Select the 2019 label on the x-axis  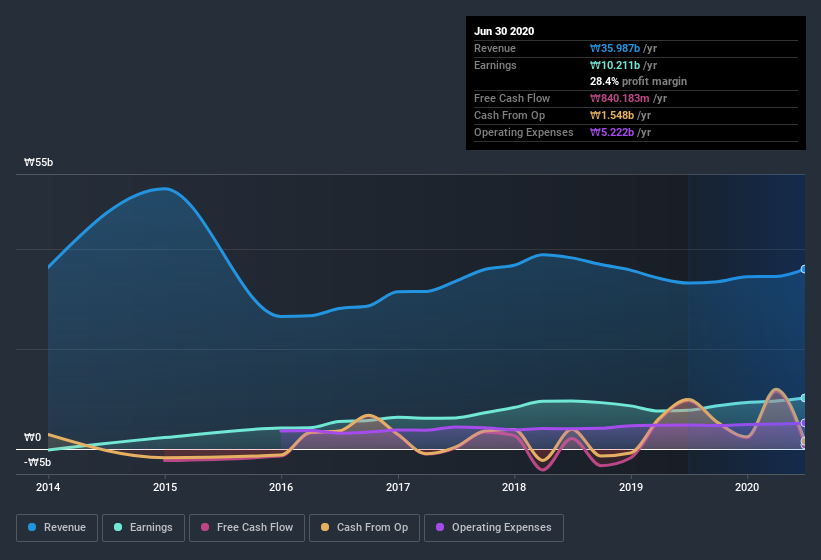631,487
